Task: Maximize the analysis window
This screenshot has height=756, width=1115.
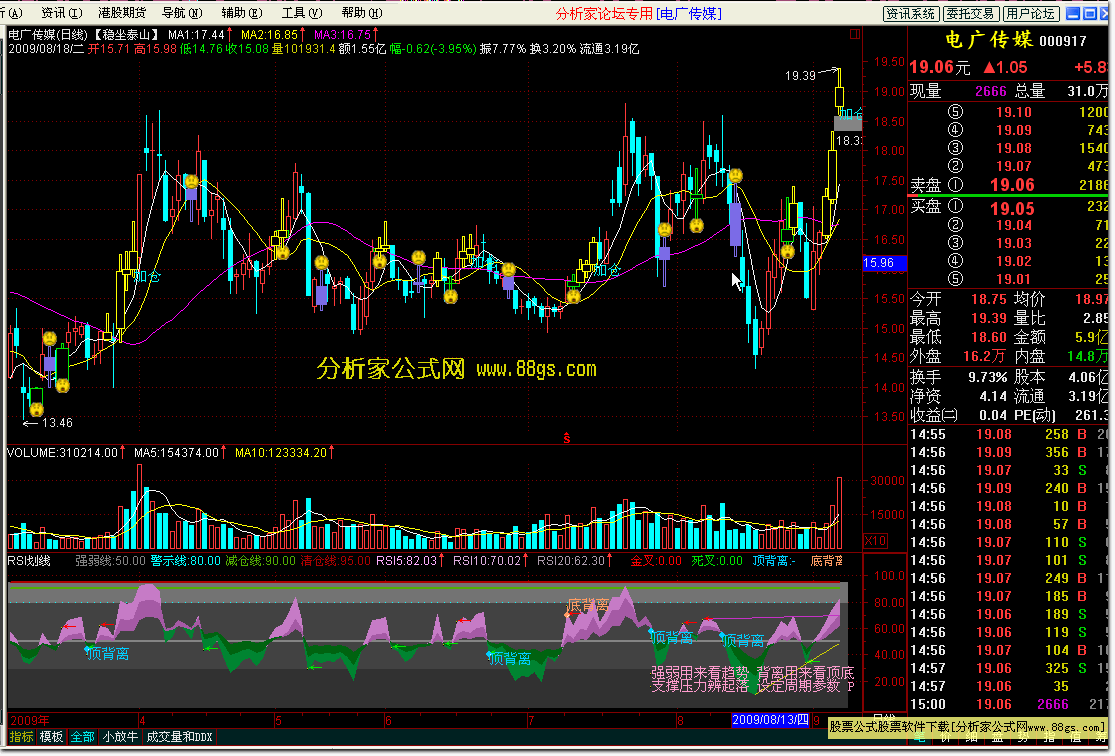Action: click(x=1089, y=13)
